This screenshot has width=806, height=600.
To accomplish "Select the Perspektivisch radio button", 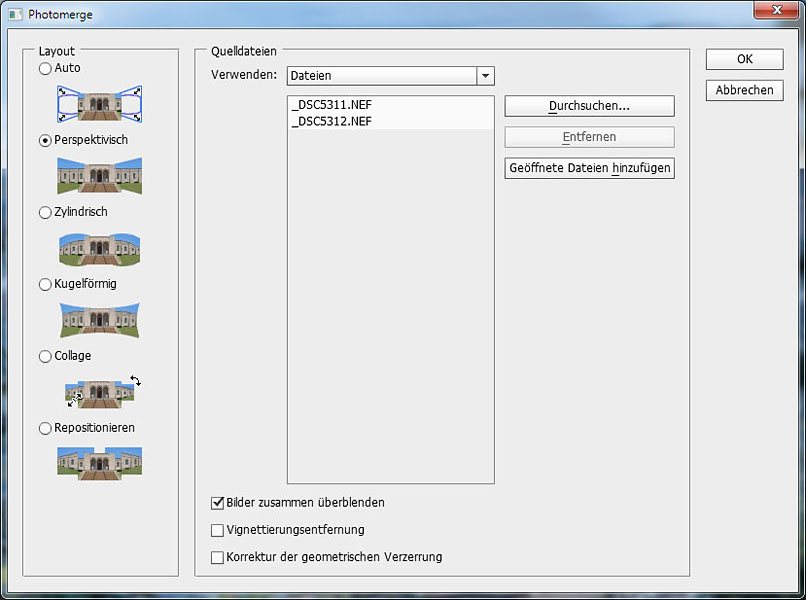I will point(45,140).
